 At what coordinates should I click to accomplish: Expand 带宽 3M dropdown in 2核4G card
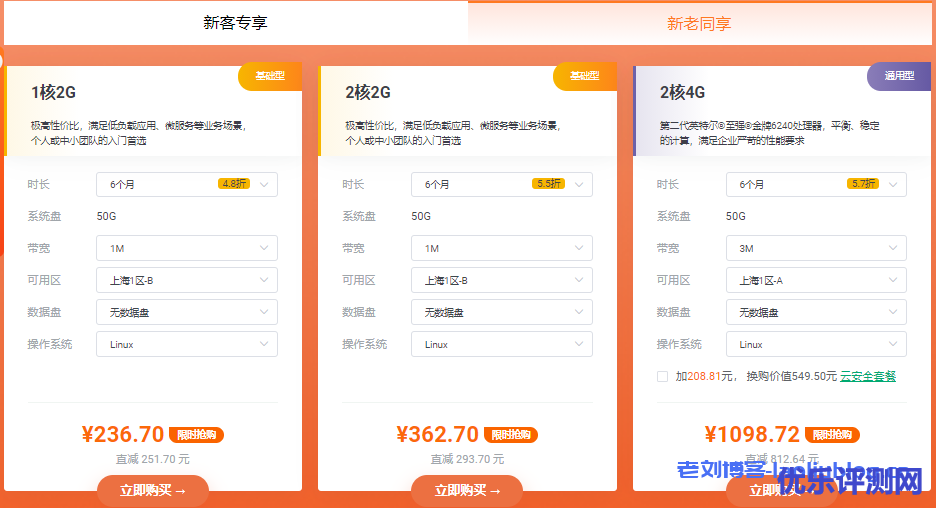coord(816,248)
